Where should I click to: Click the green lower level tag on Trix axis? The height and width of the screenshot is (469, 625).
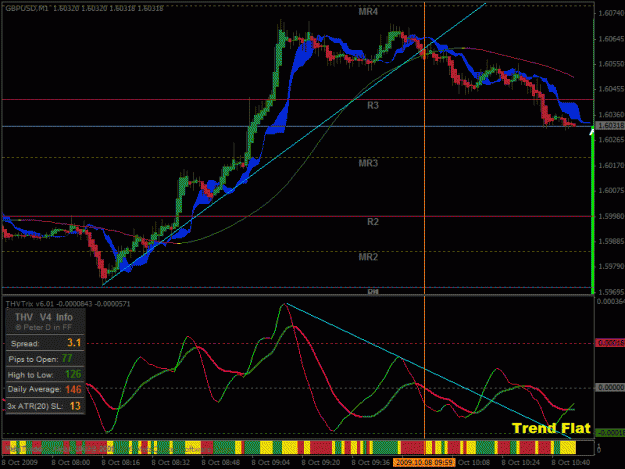pos(610,433)
